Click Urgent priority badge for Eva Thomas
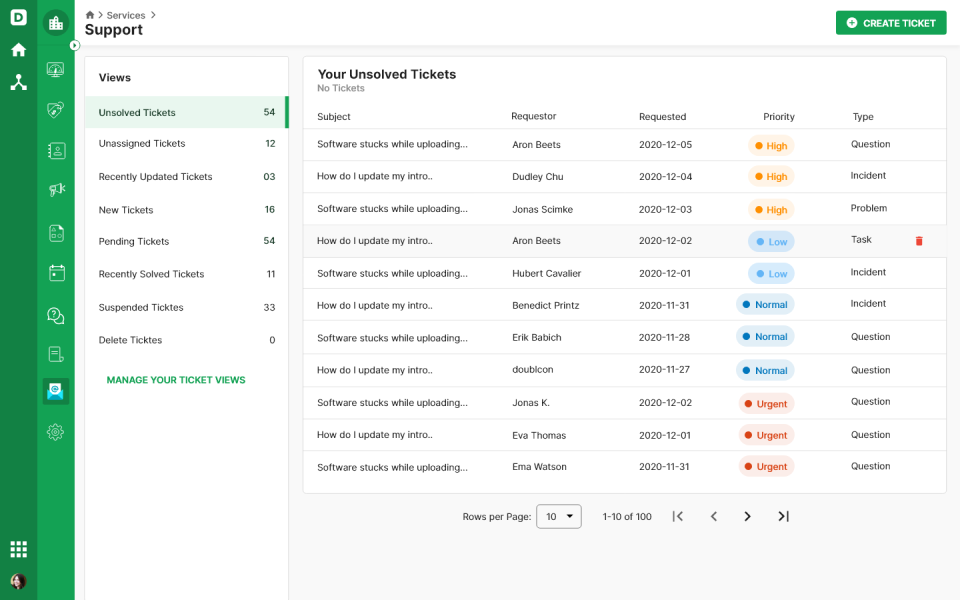 click(x=766, y=435)
